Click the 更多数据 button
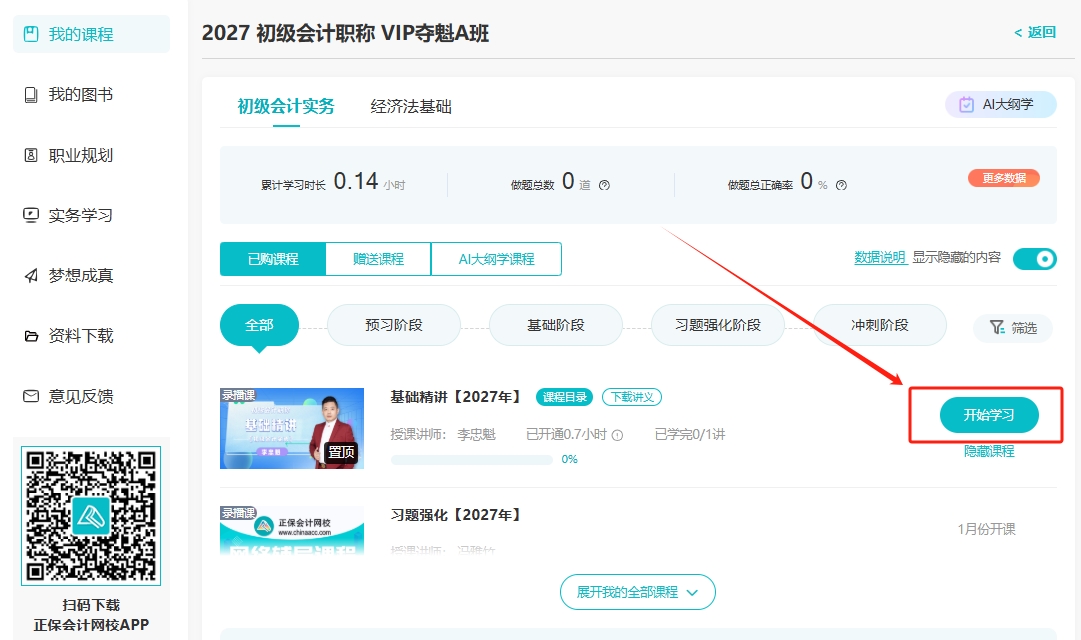This screenshot has height=640, width=1081. click(1004, 178)
